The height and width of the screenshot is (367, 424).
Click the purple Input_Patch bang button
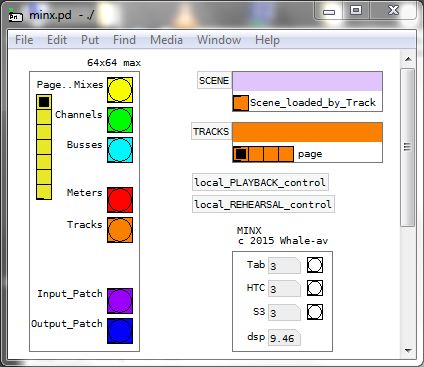[120, 301]
